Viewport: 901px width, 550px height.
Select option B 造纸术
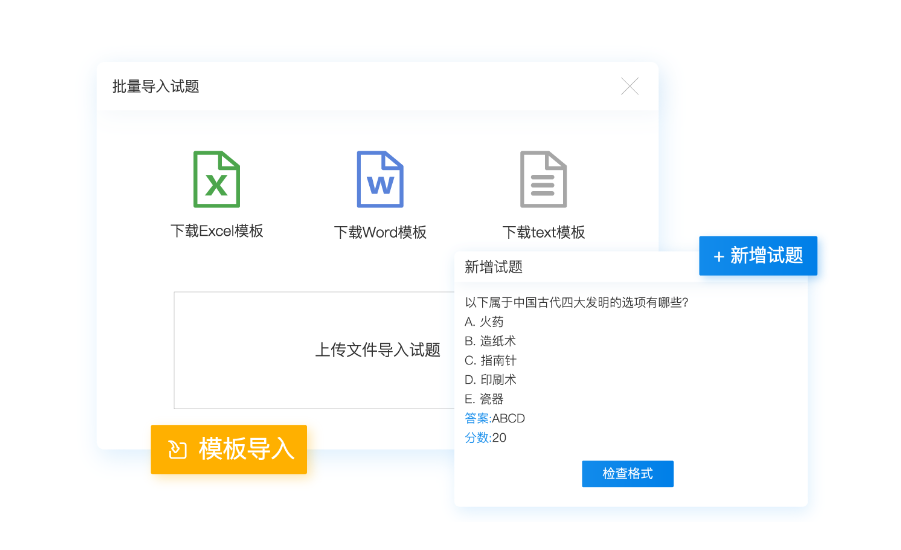tap(490, 341)
